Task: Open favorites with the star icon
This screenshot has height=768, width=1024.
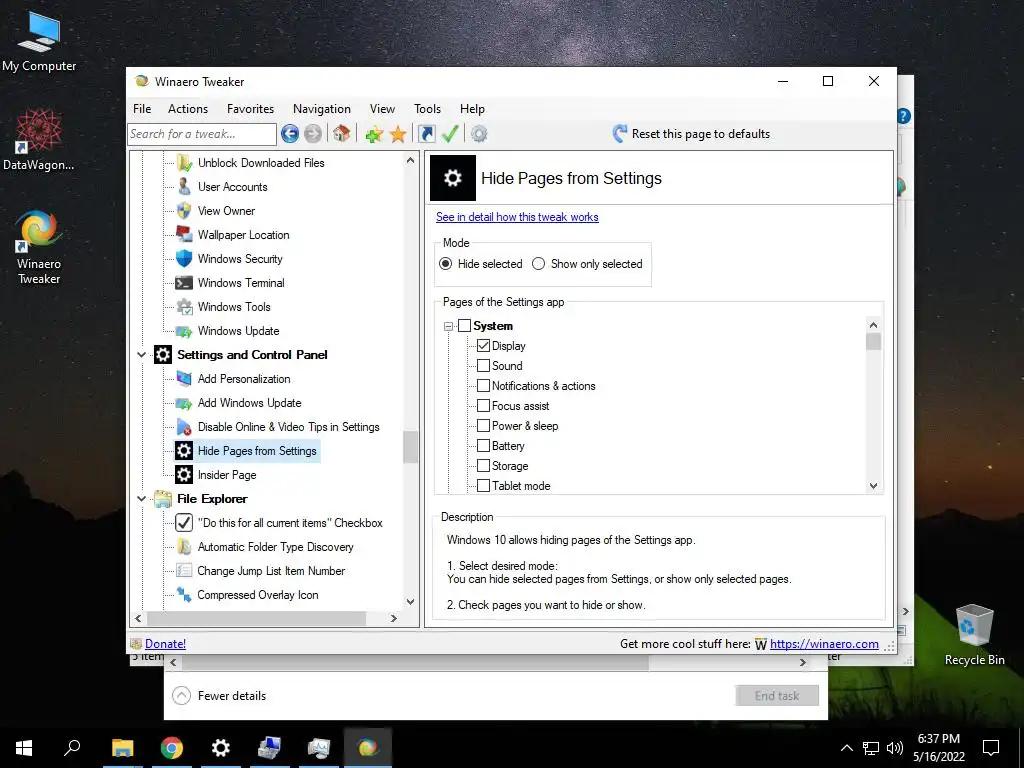Action: point(398,135)
